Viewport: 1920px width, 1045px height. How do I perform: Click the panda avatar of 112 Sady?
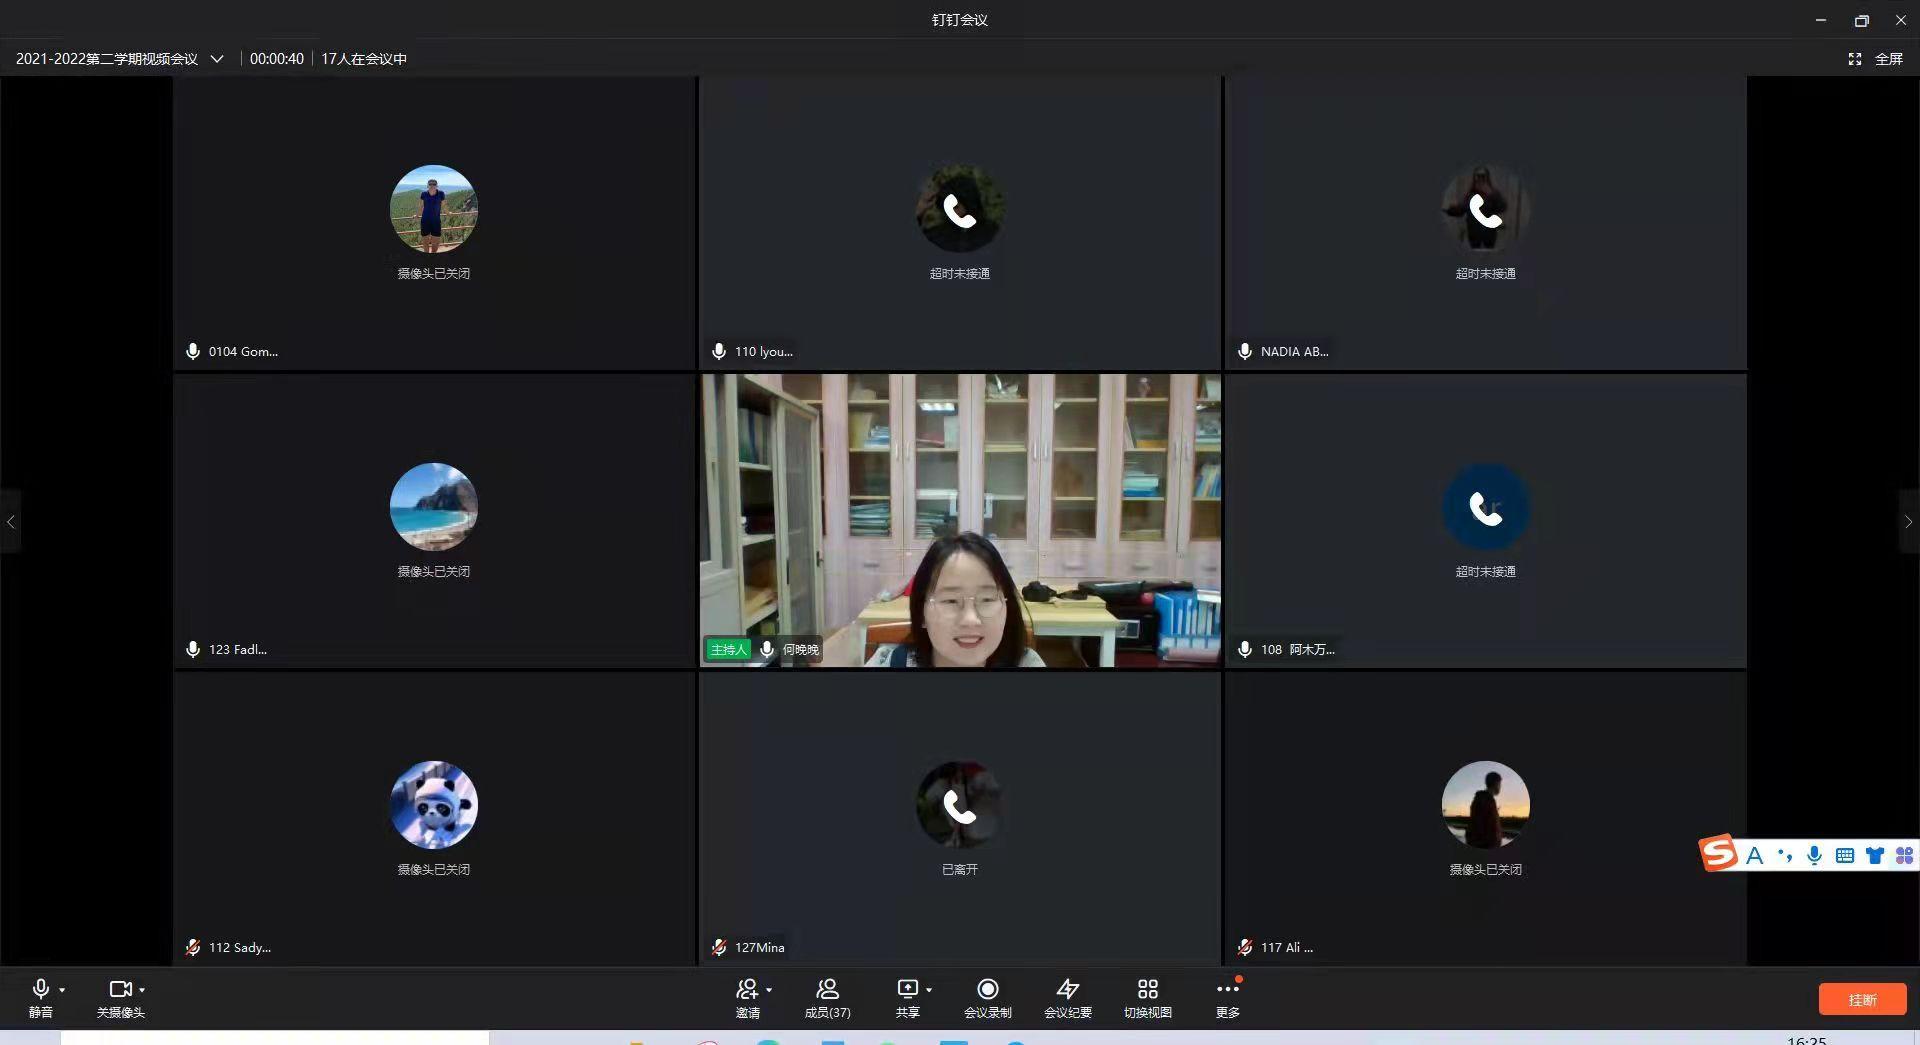pos(433,805)
